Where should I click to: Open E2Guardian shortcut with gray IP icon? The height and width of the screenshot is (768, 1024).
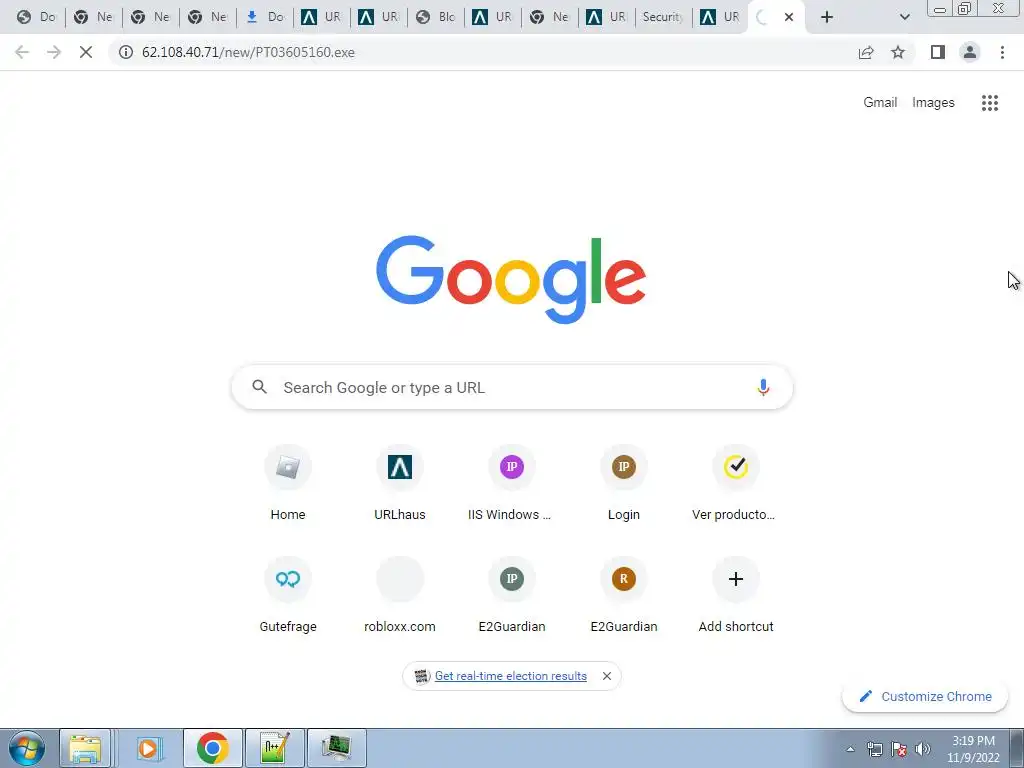512,595
